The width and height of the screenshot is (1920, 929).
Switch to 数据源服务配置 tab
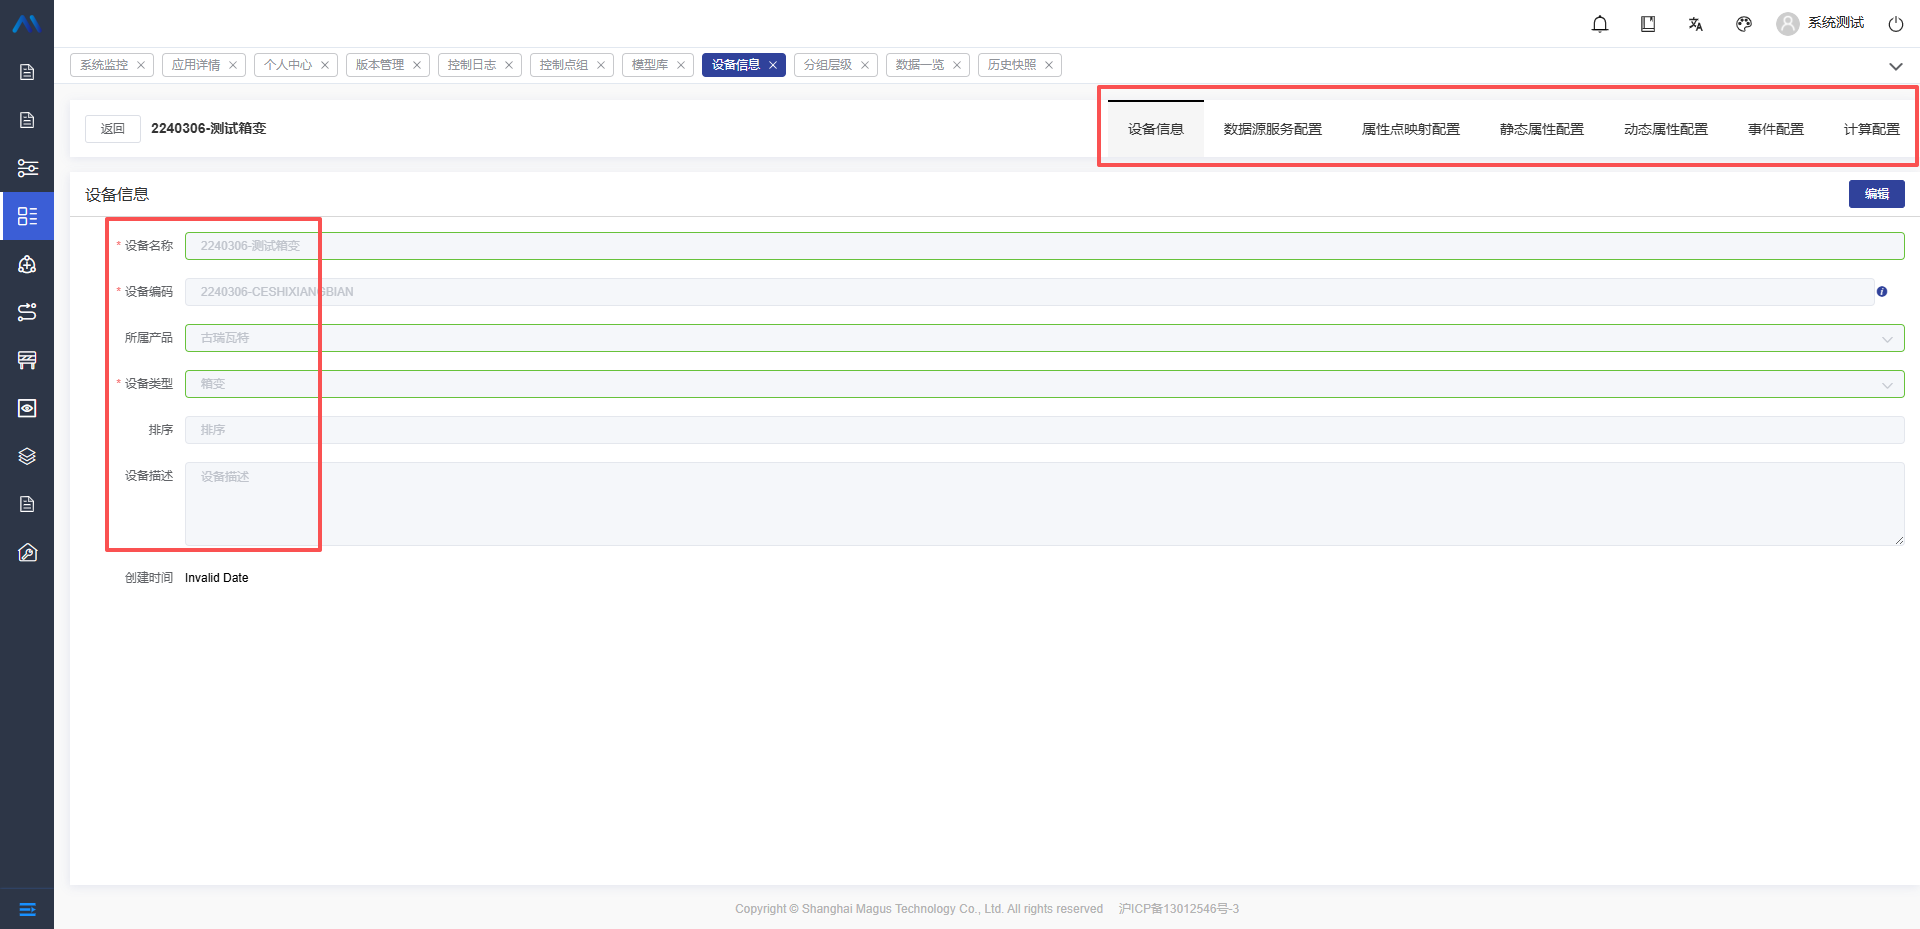click(1272, 129)
